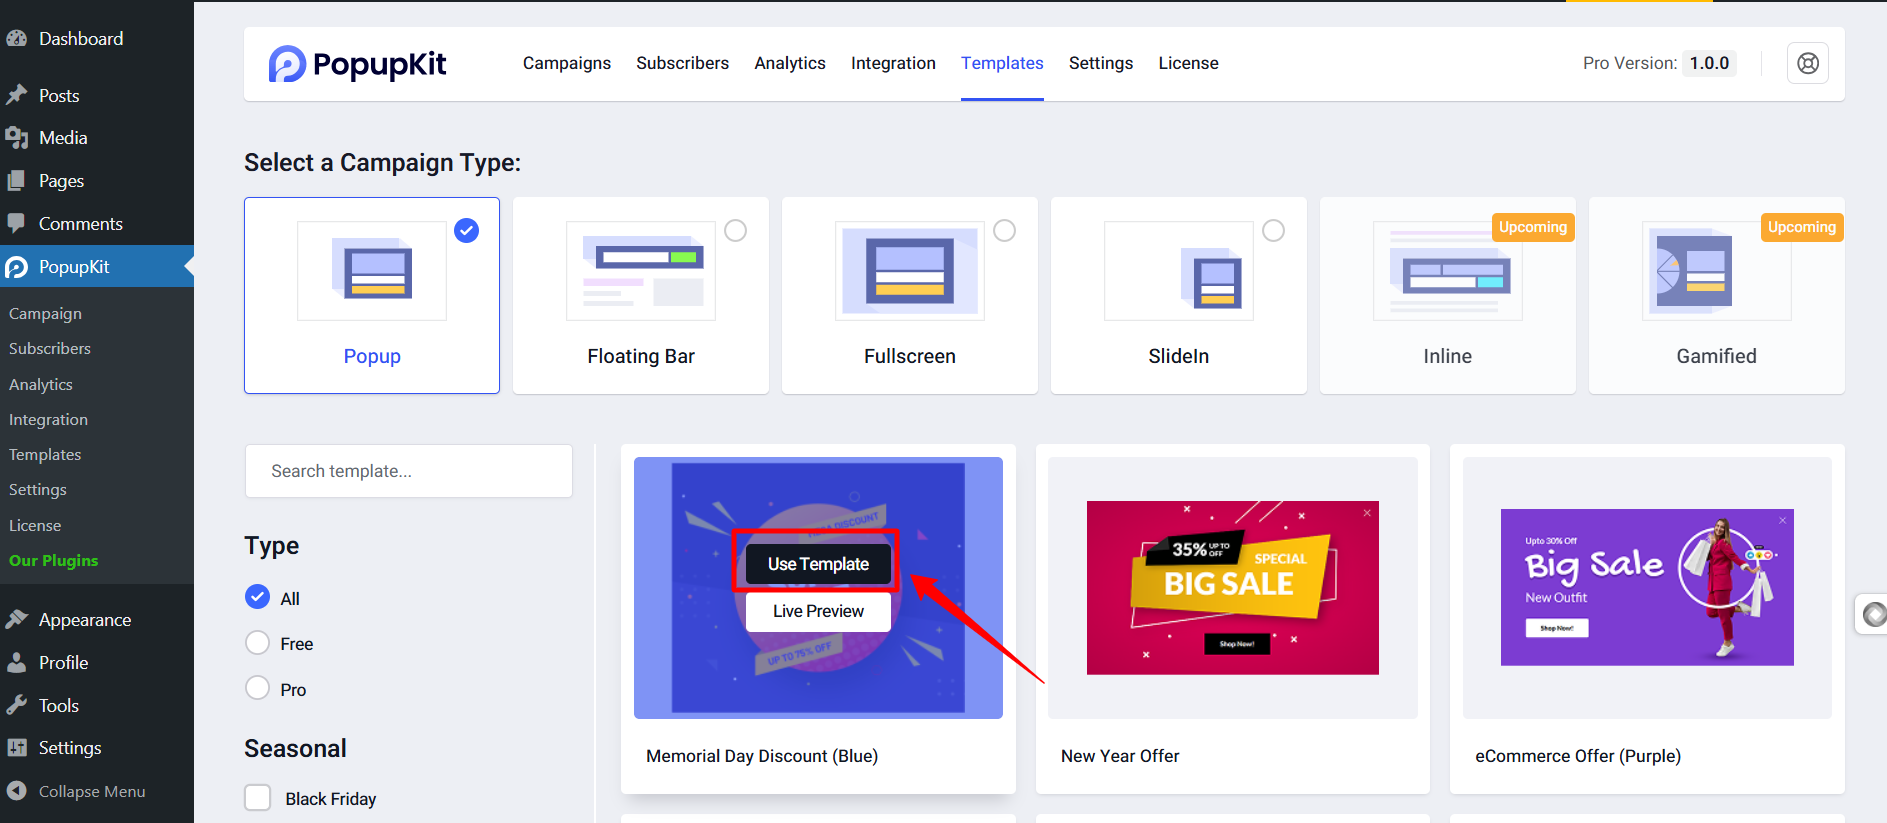Click the Memorial Day Discount (Blue) title
The width and height of the screenshot is (1887, 823).
click(x=762, y=756)
